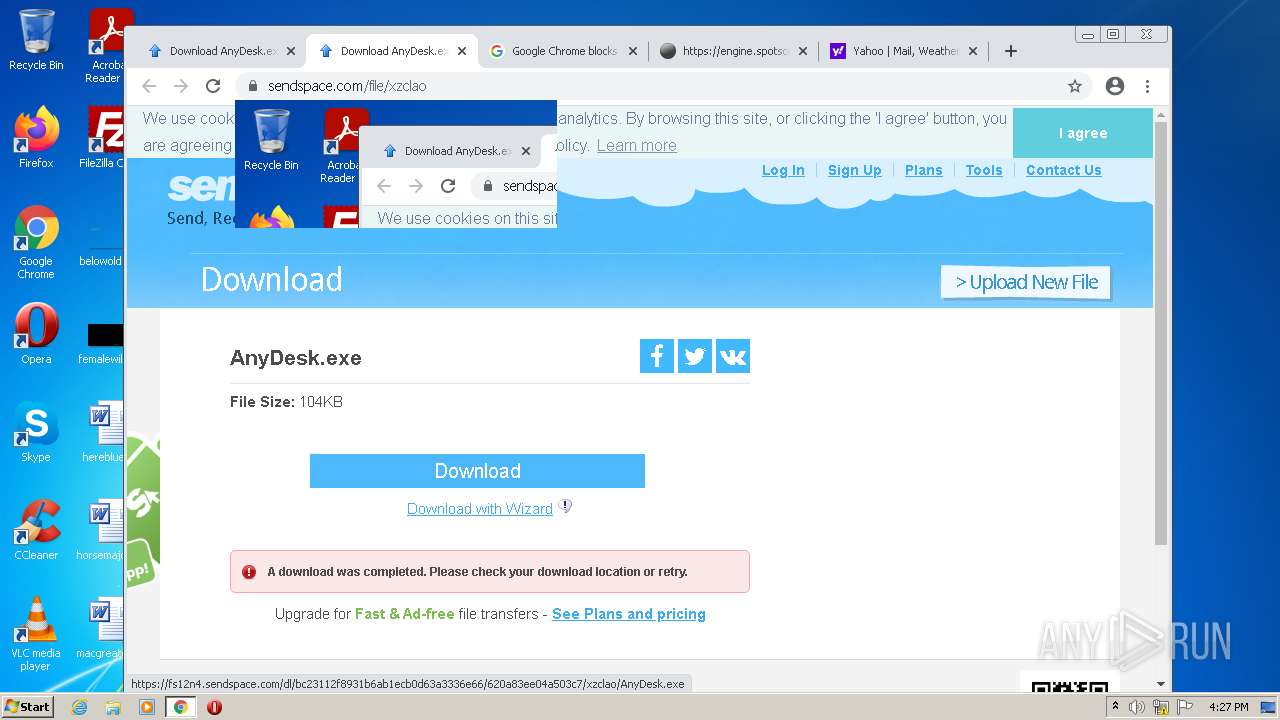Click the I agree cookie button
Viewport: 1280px width, 720px height.
pyautogui.click(x=1083, y=133)
